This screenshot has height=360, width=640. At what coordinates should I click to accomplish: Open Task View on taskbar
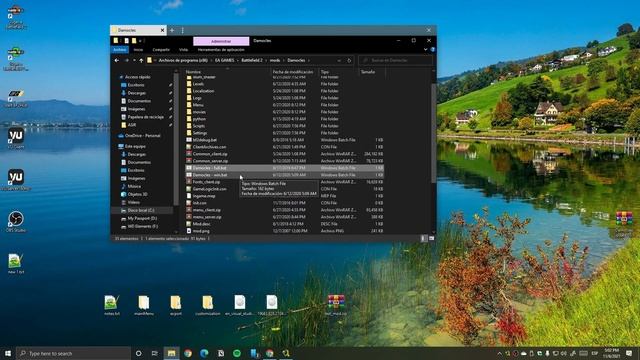click(155, 353)
